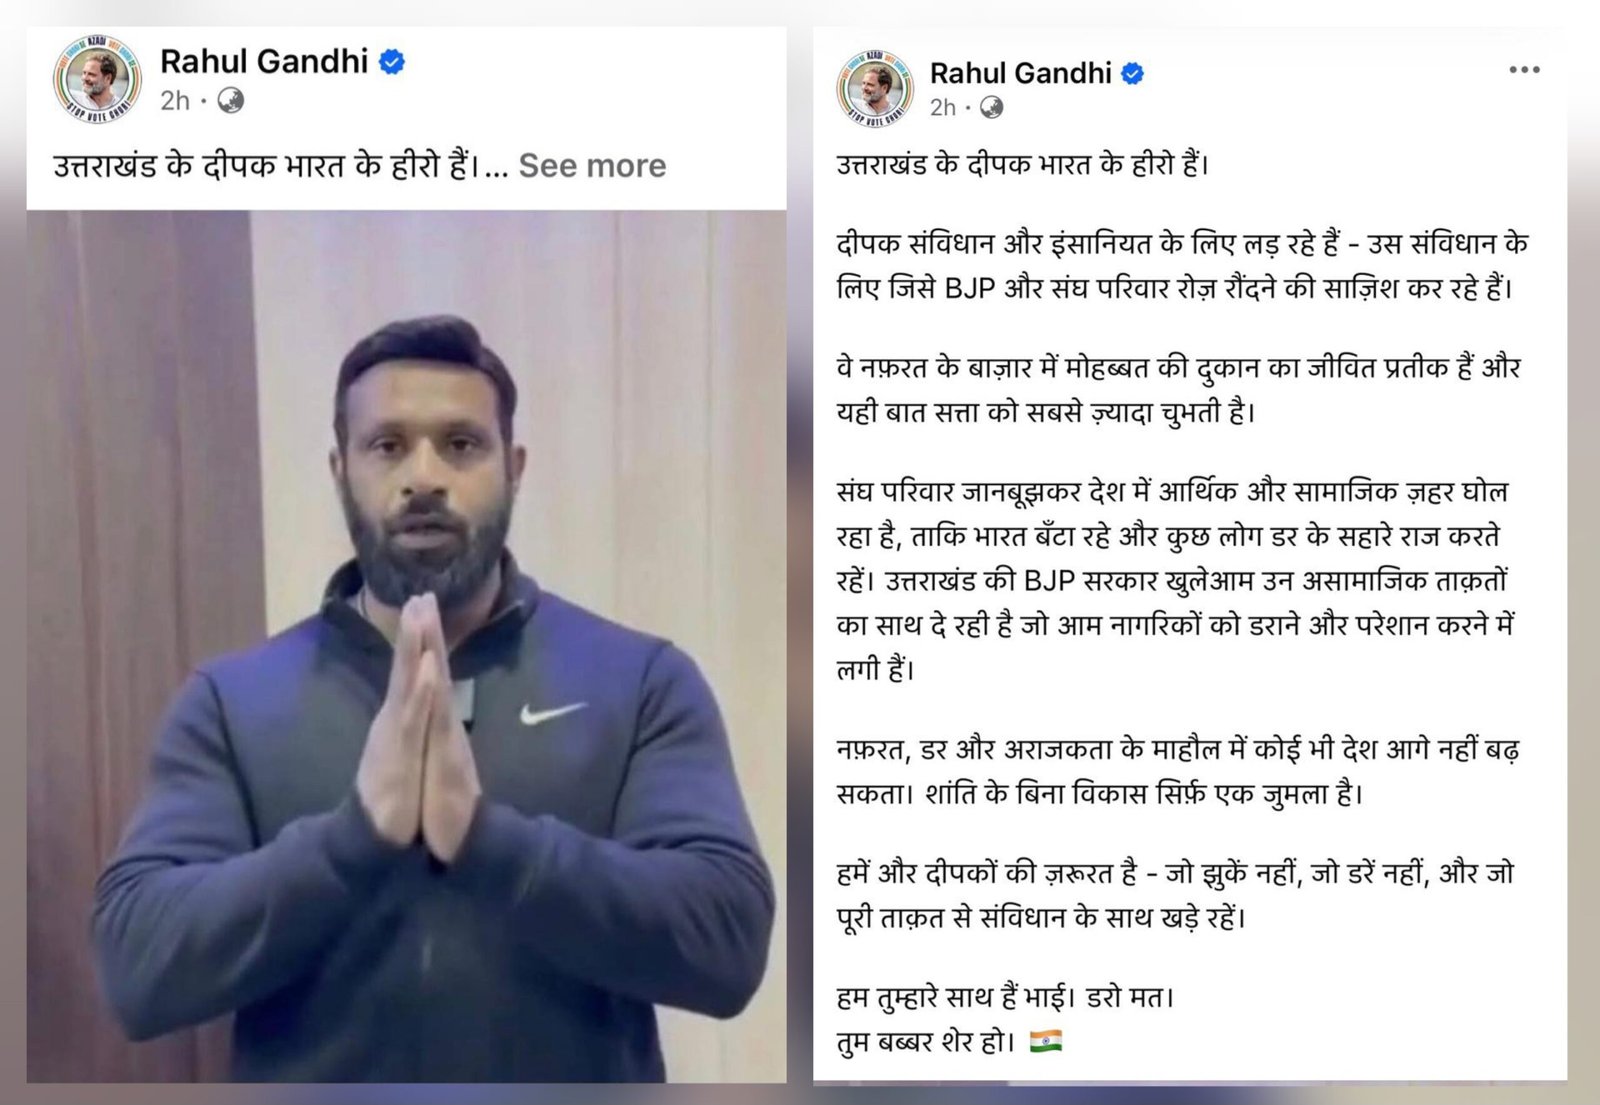The width and height of the screenshot is (1600, 1105).
Task: Click the public globe icon in collapsed post
Action: (x=230, y=101)
